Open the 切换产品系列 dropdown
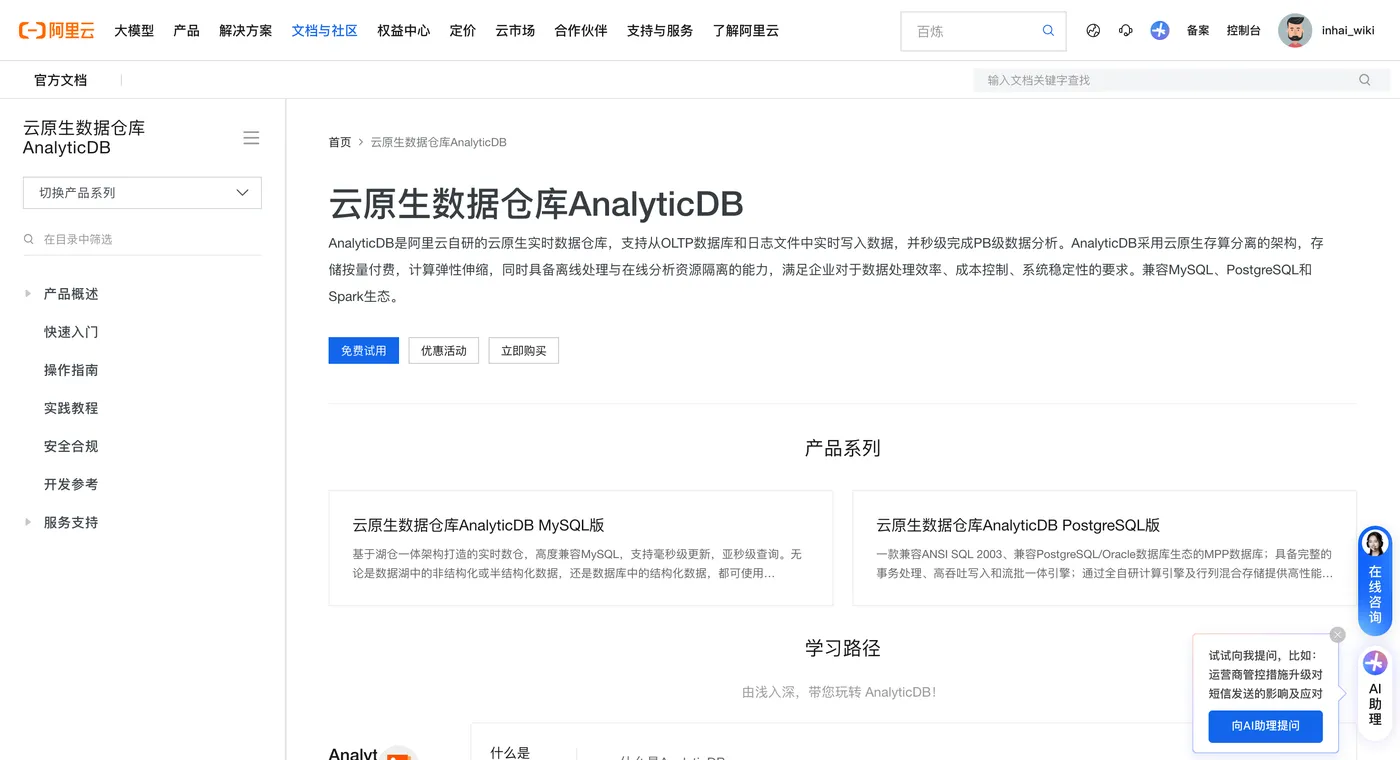Image resolution: width=1400 pixels, height=760 pixels. pos(142,193)
